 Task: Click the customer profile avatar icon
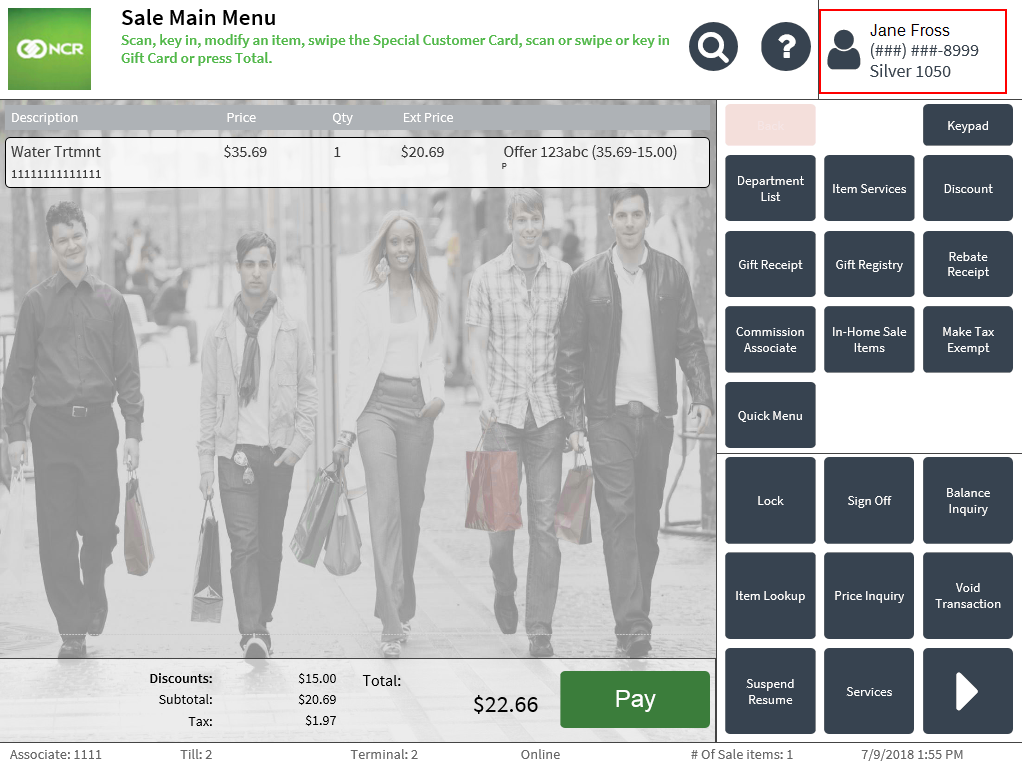coord(844,50)
